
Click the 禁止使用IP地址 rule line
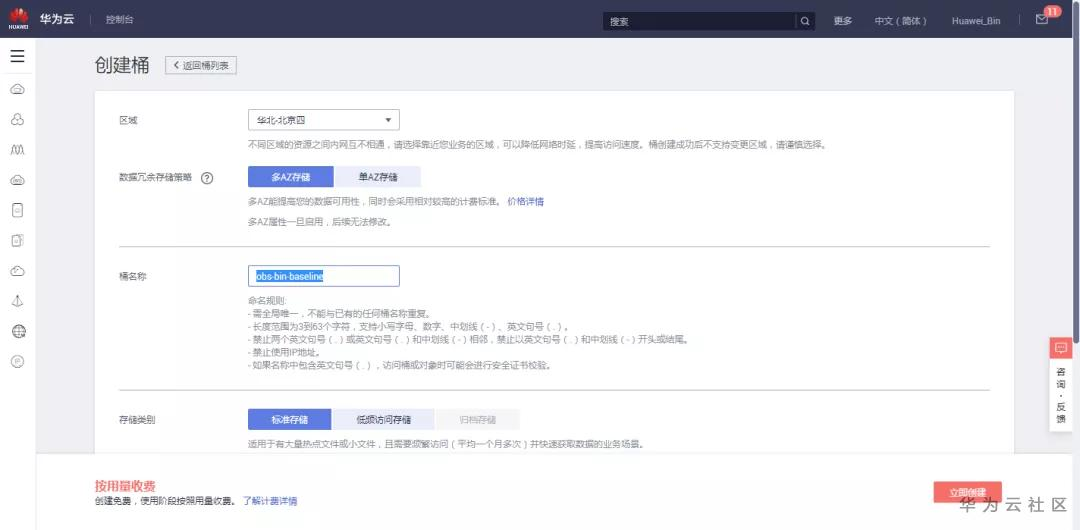coord(285,352)
